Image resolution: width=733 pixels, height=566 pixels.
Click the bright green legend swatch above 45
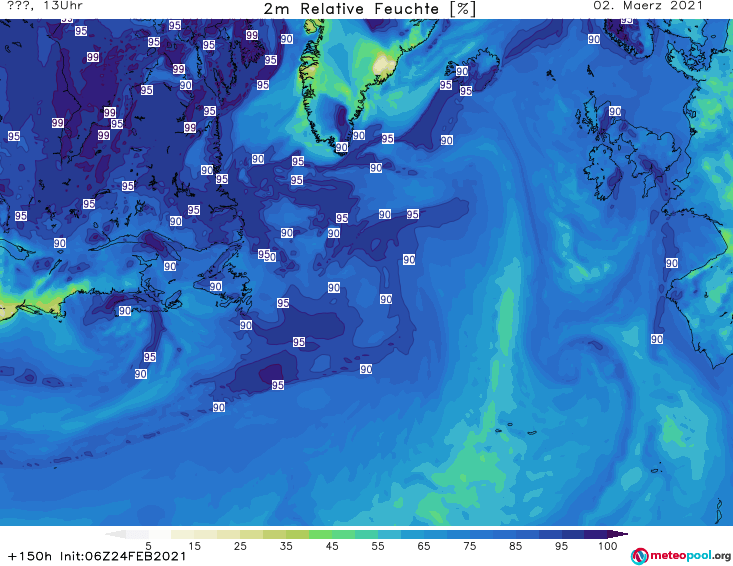pyautogui.click(x=321, y=534)
